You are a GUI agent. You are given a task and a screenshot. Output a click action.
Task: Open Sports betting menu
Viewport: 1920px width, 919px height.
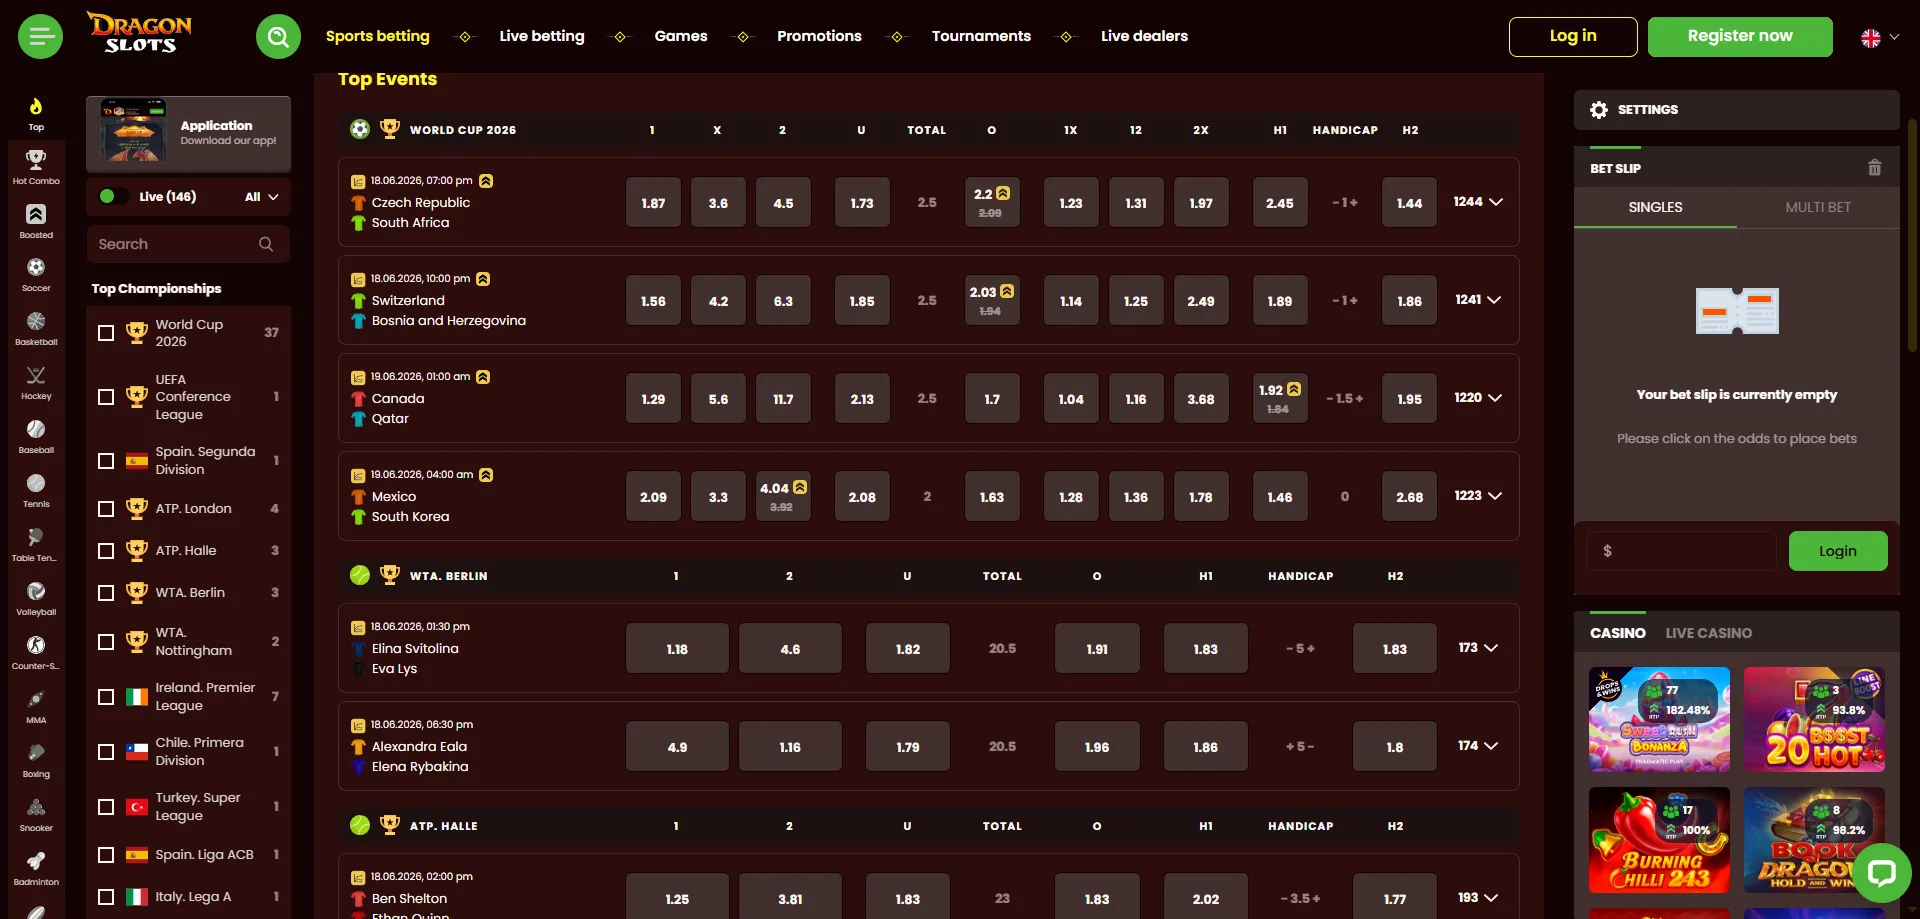click(x=377, y=36)
